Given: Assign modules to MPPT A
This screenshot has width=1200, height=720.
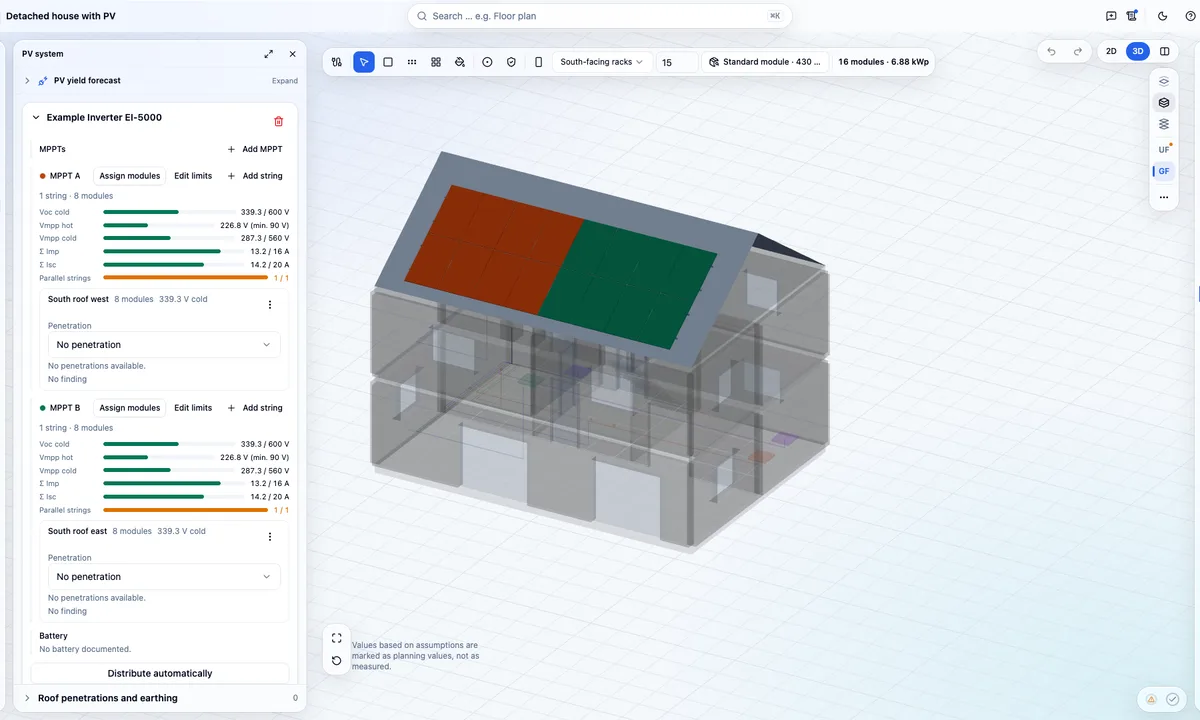Looking at the screenshot, I should click(130, 176).
